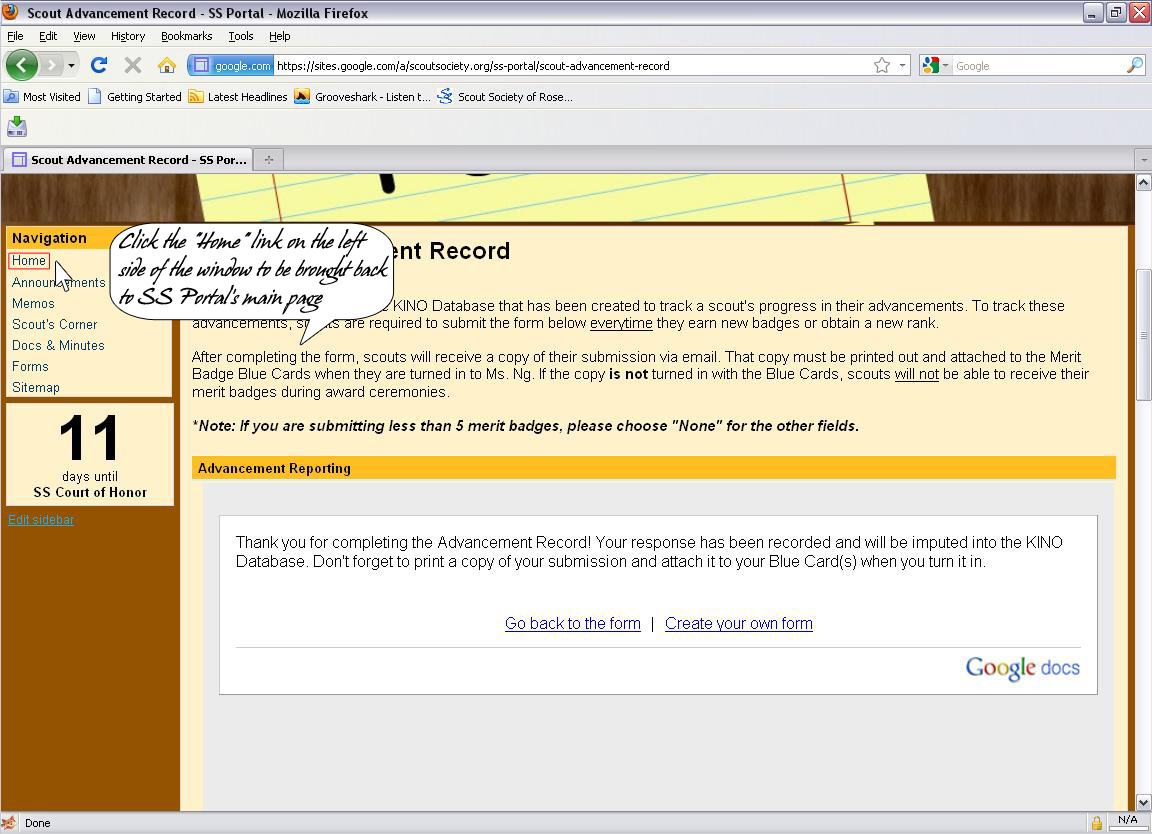
Task: Bookmark this page with the star icon
Action: [881, 66]
